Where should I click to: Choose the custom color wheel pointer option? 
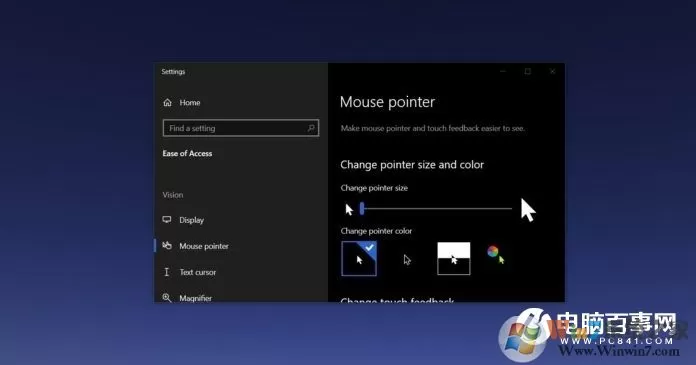496,255
